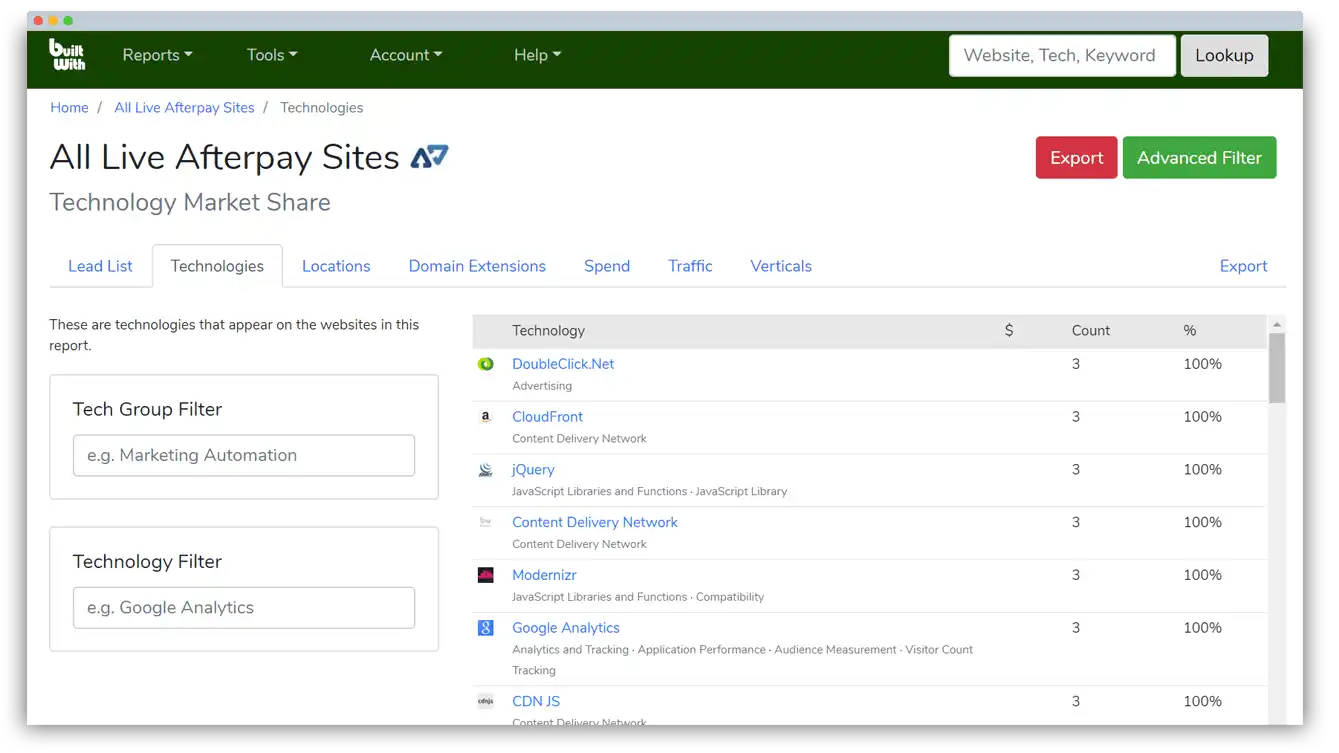The height and width of the screenshot is (753, 1339).
Task: Click the DoubleClick.Net row icon
Action: click(486, 364)
